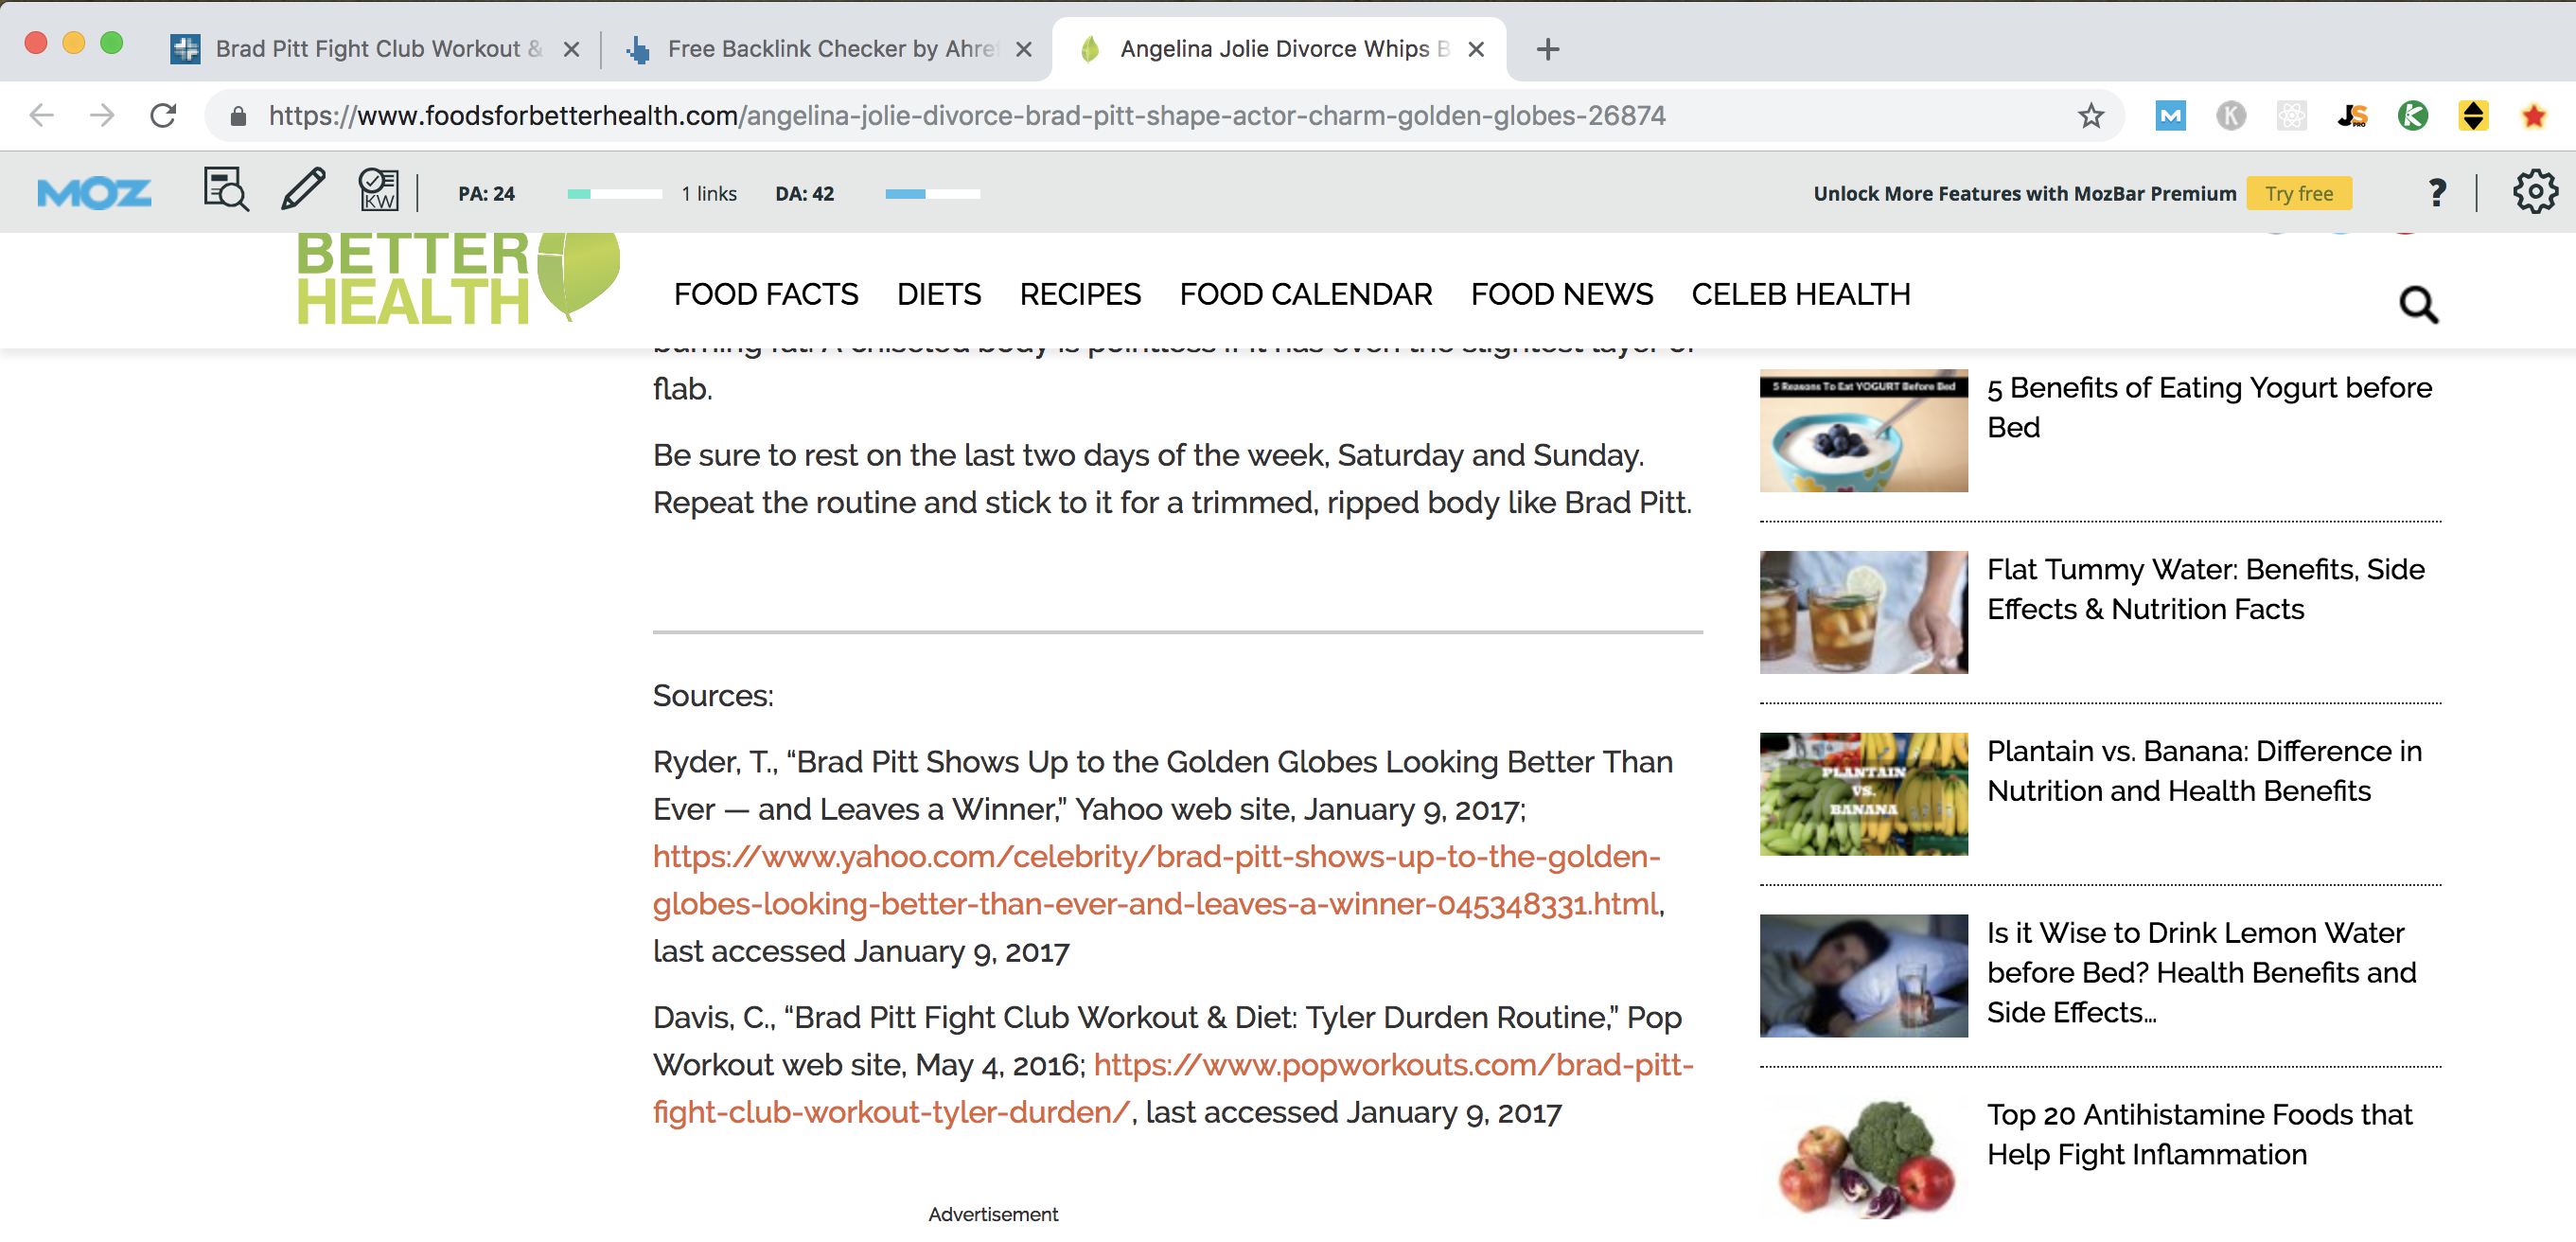2576x1242 pixels.
Task: Click the site security padlock icon
Action: click(x=238, y=116)
